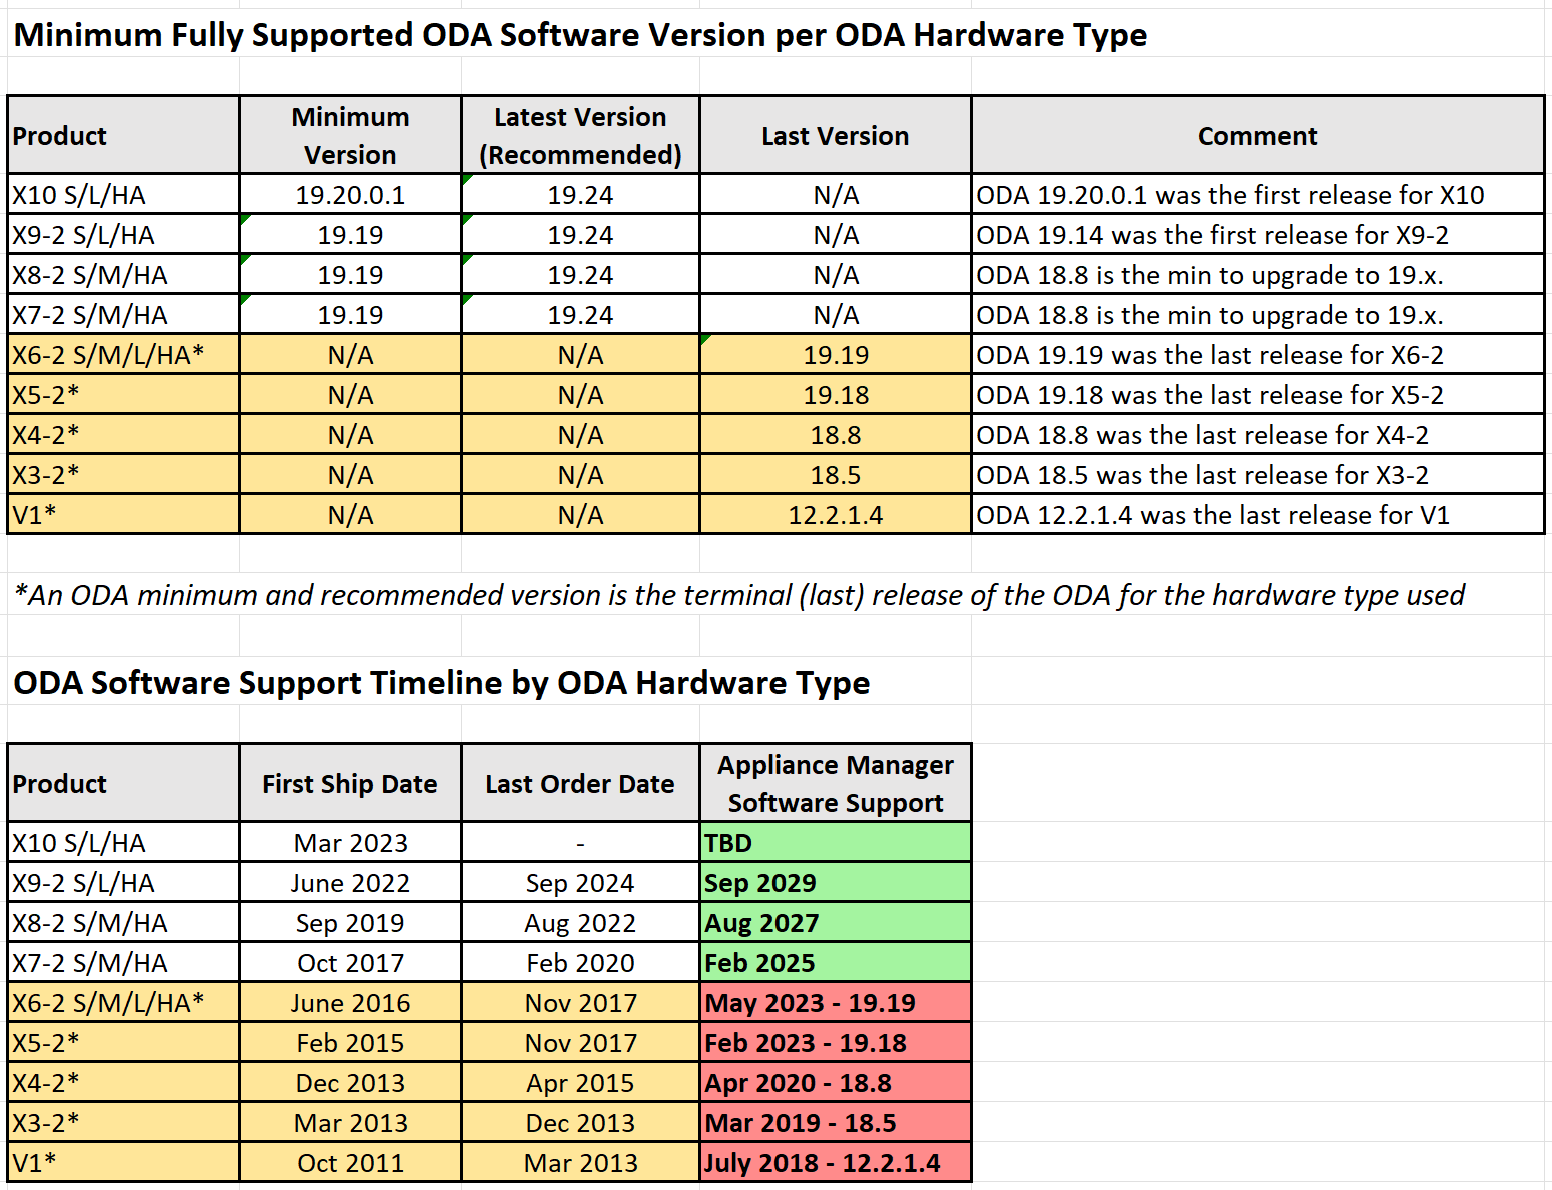1552x1190 pixels.
Task: Click the 'Last Version' column header
Action: point(835,135)
